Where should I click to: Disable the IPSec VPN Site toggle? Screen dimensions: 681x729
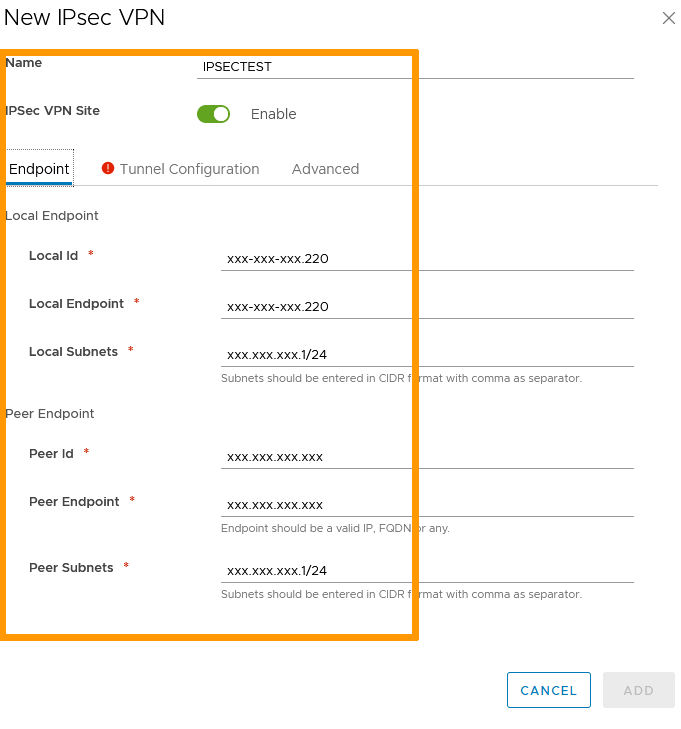214,114
